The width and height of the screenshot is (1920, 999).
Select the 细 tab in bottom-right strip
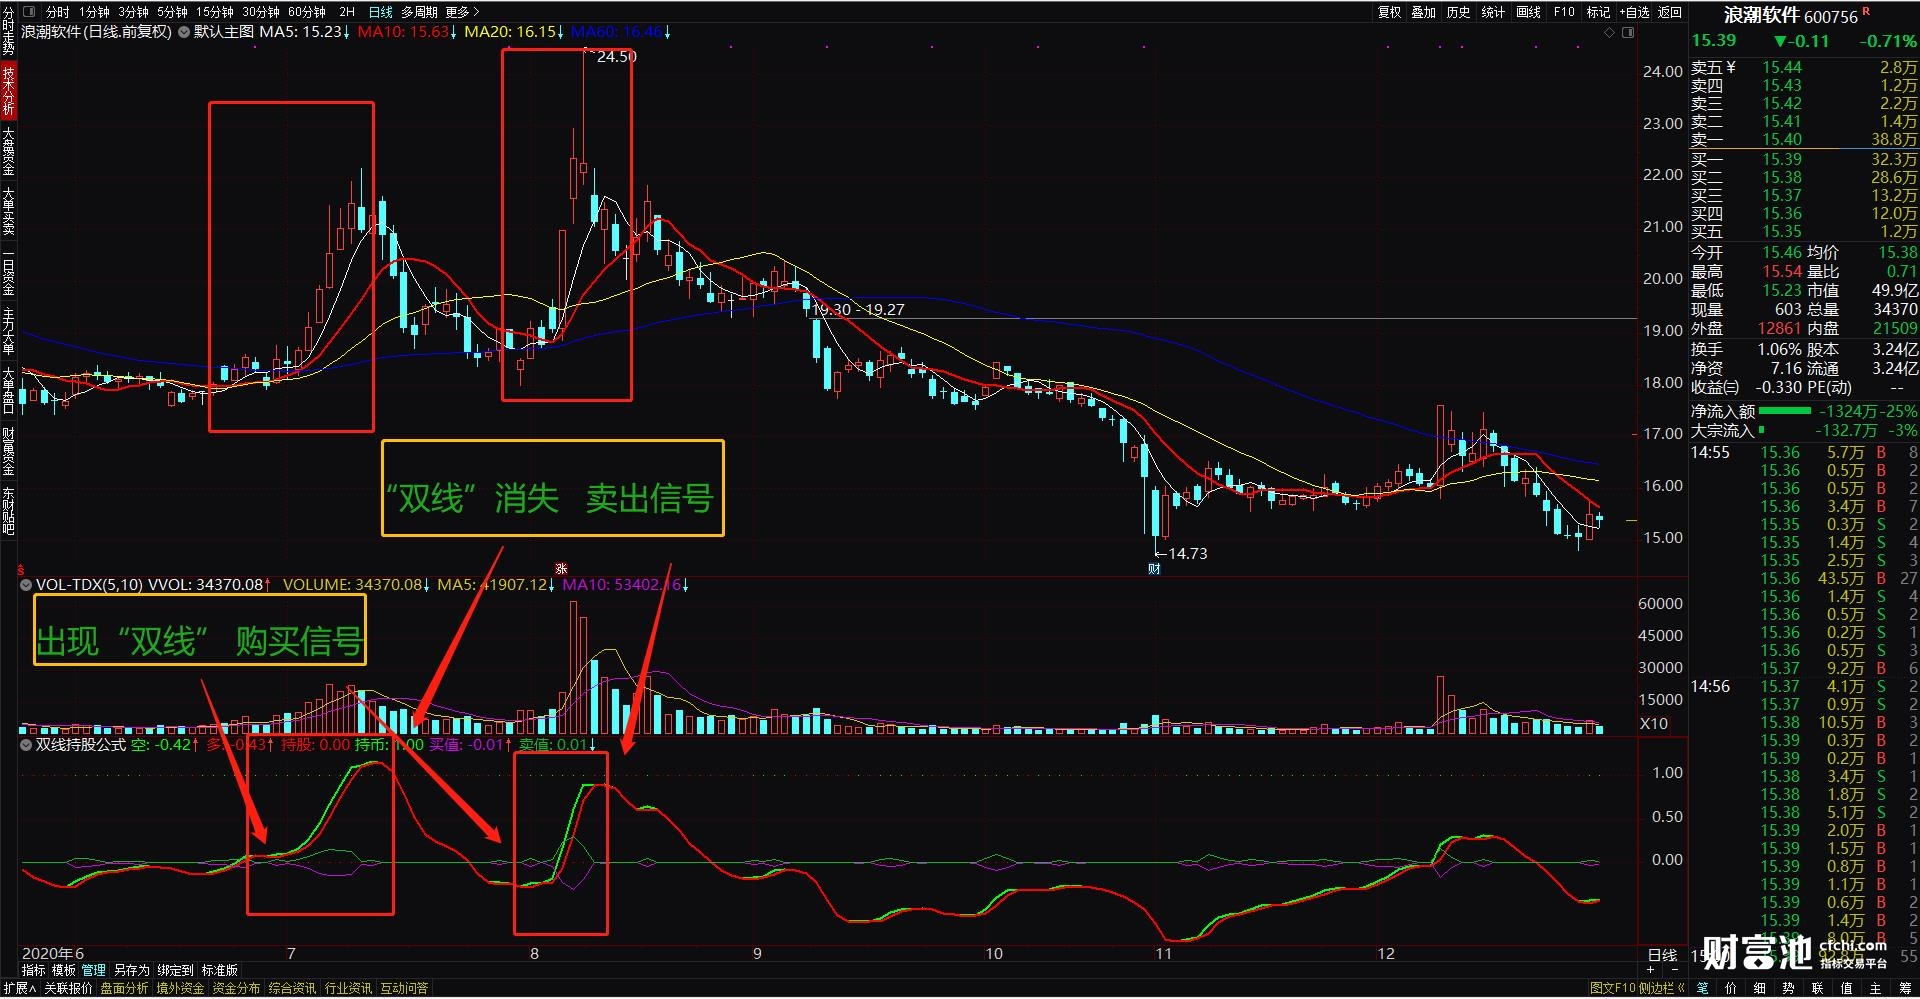pos(1760,988)
